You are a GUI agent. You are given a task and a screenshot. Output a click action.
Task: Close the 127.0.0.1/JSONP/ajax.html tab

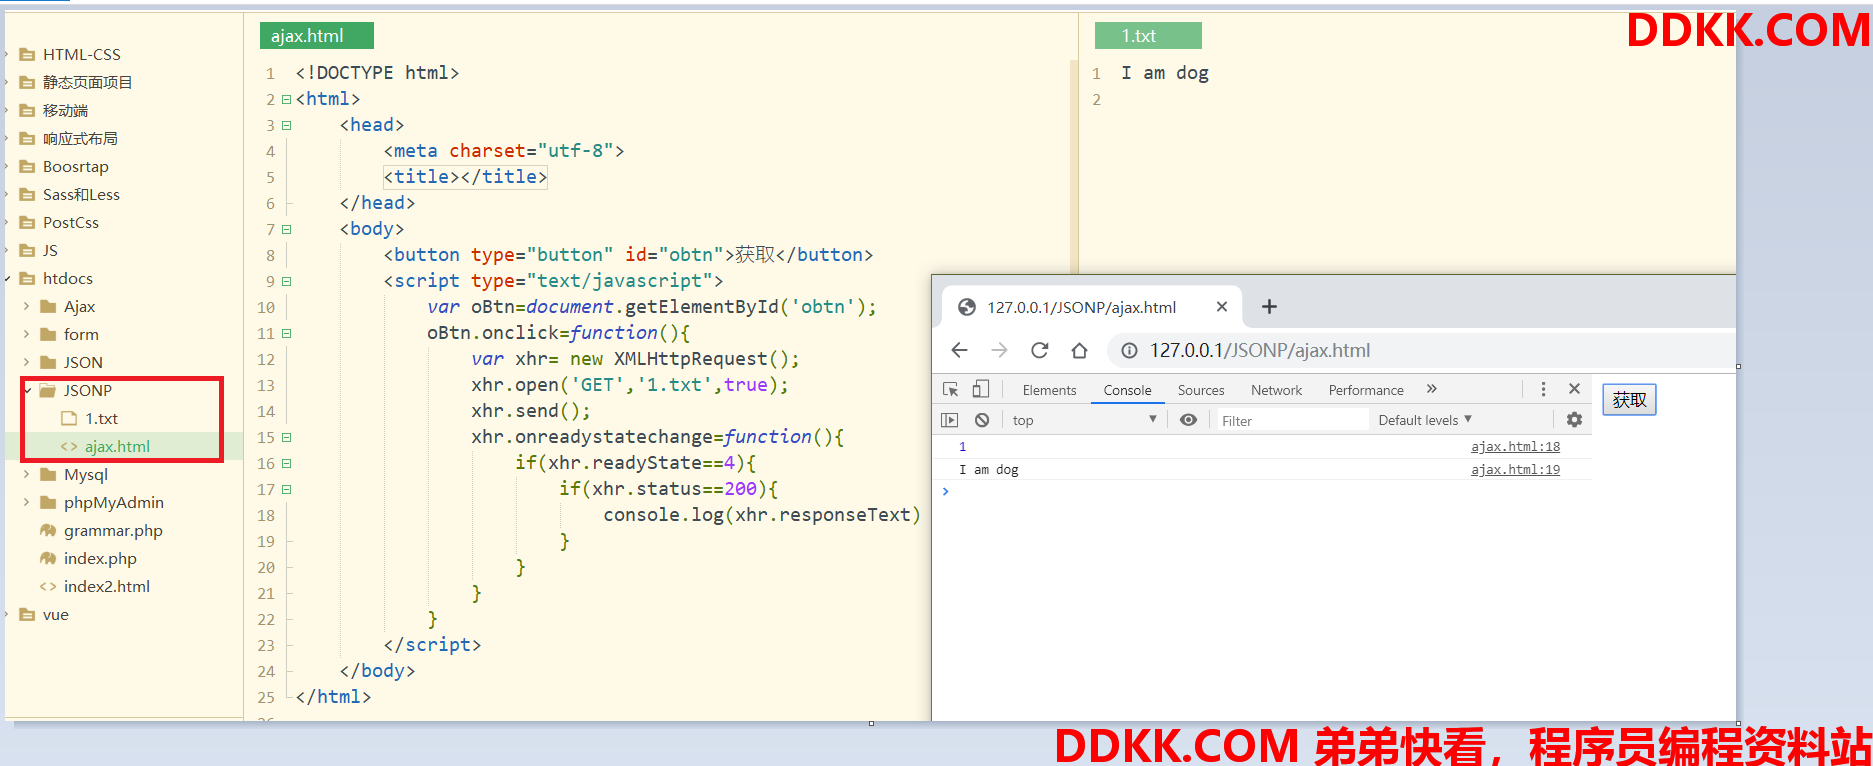click(1221, 307)
